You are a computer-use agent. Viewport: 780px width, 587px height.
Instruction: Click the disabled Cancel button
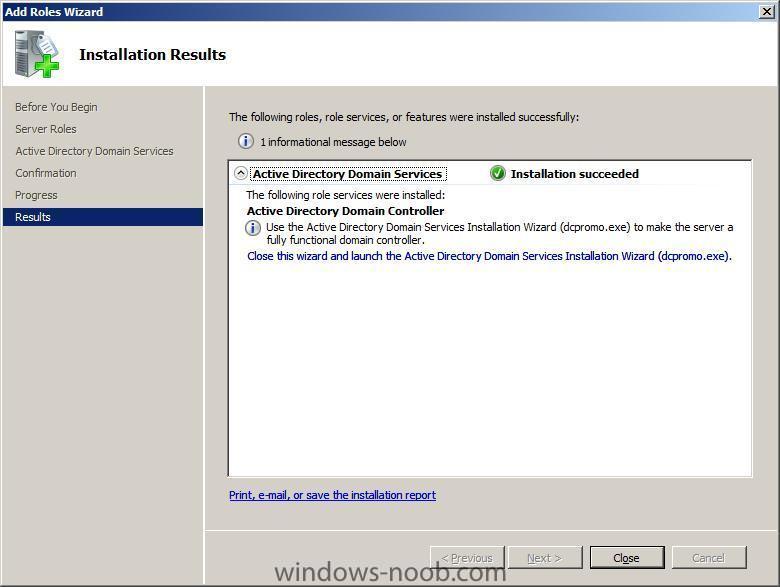[709, 558]
